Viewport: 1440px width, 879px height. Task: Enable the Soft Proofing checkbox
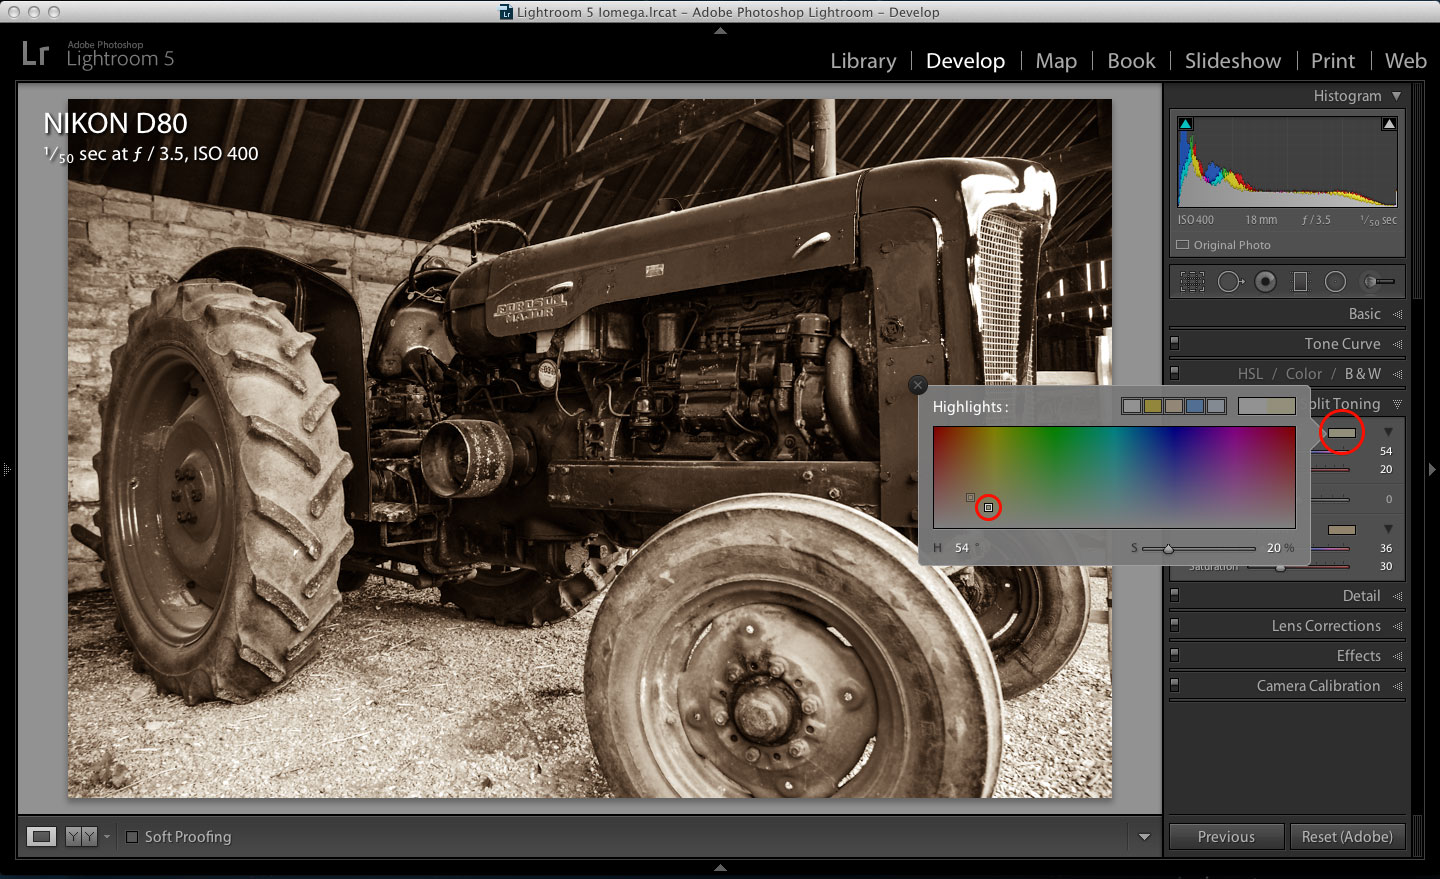coord(132,837)
